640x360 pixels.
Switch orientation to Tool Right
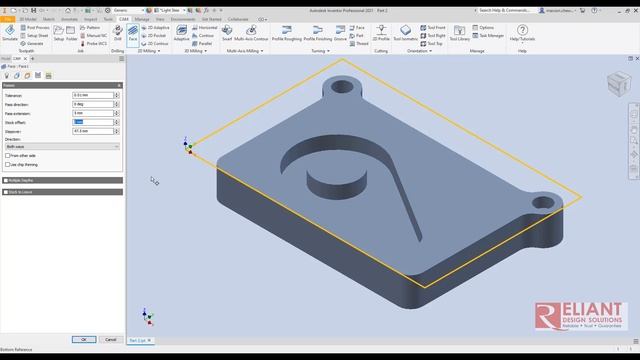(433, 36)
